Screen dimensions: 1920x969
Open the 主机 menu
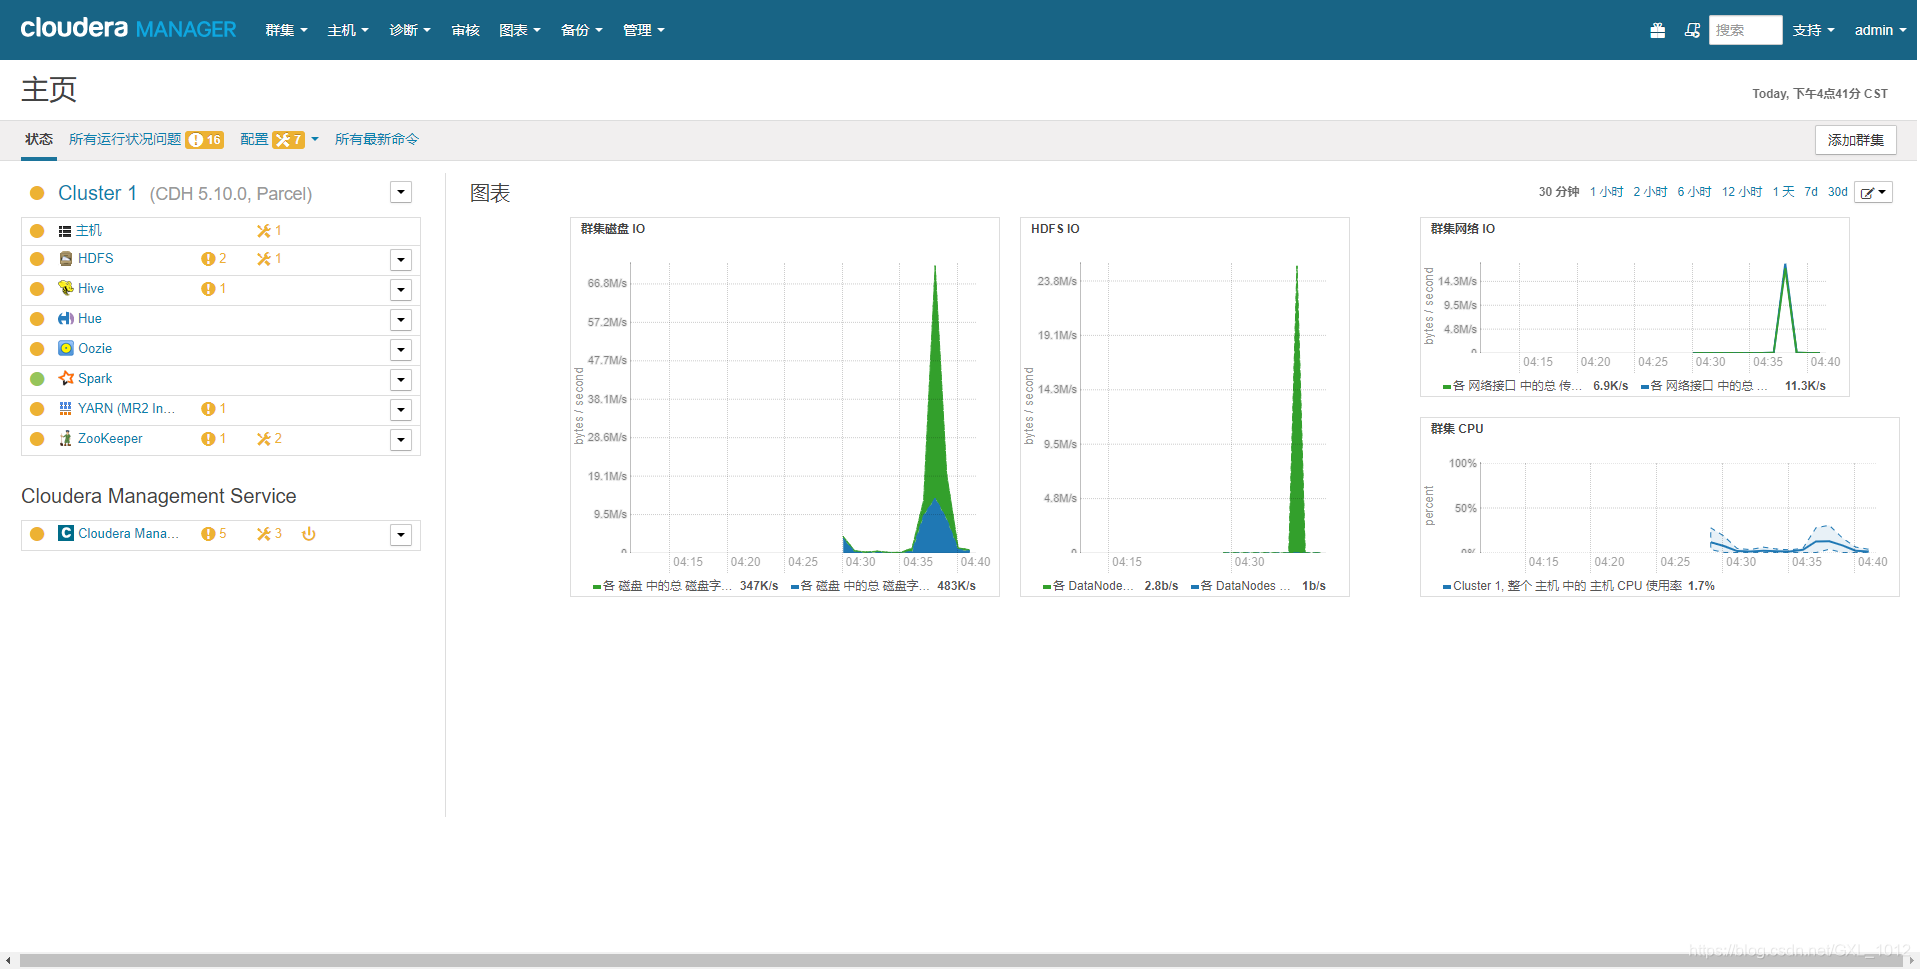click(x=348, y=30)
